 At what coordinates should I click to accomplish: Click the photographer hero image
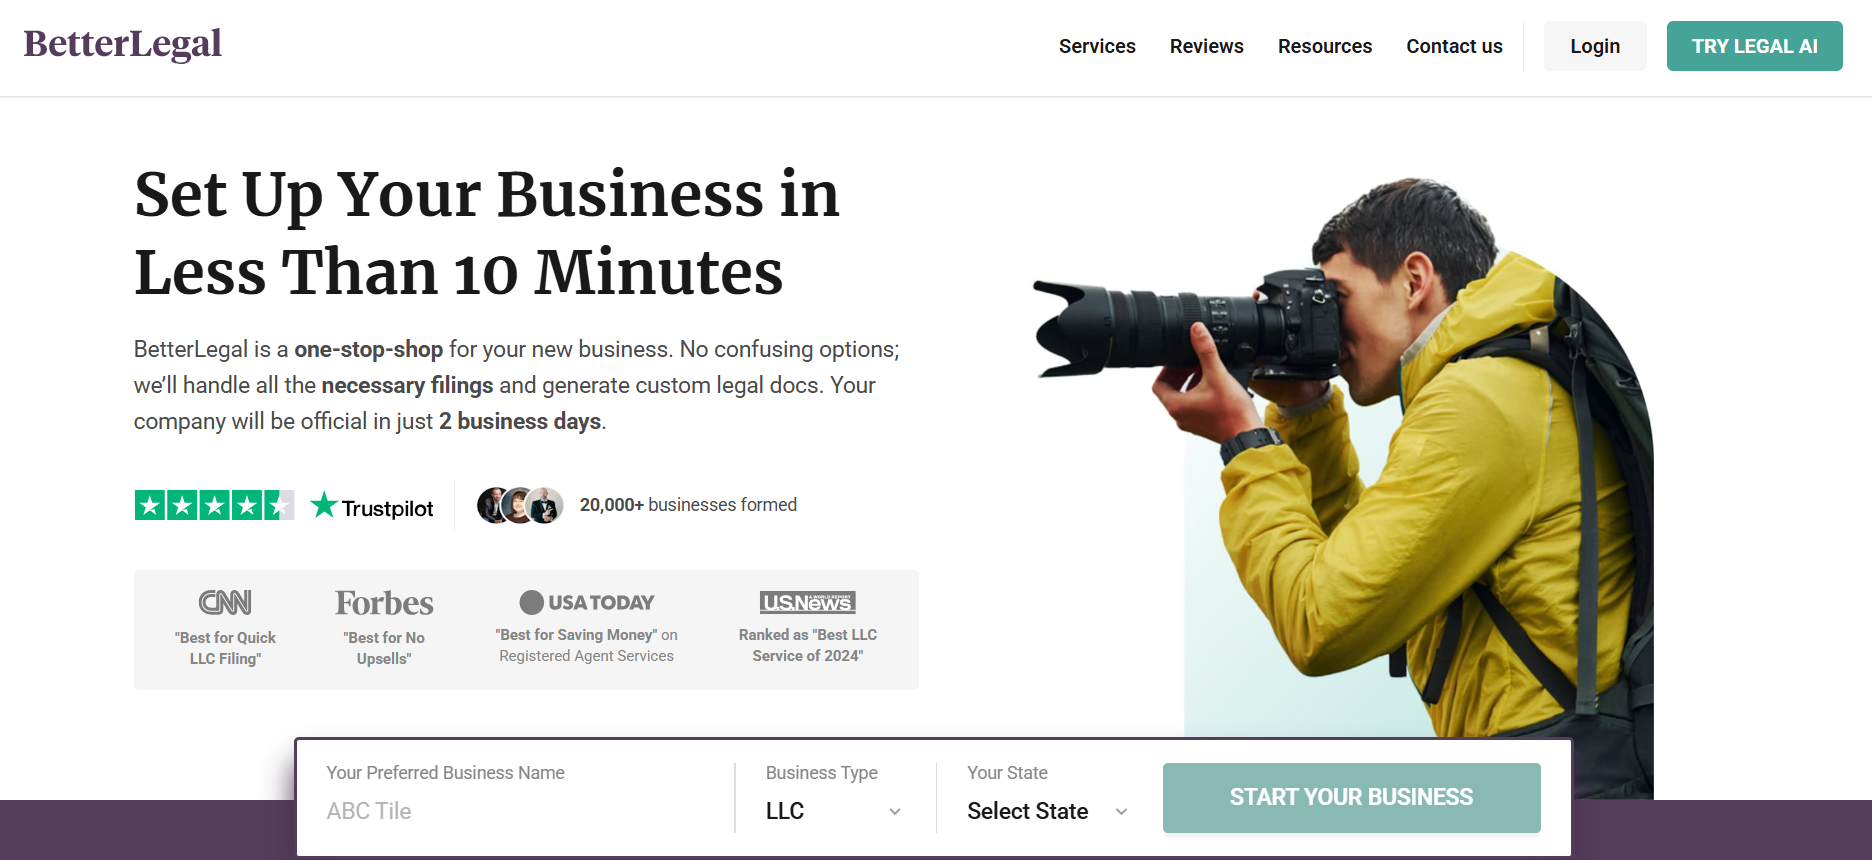click(x=1343, y=488)
